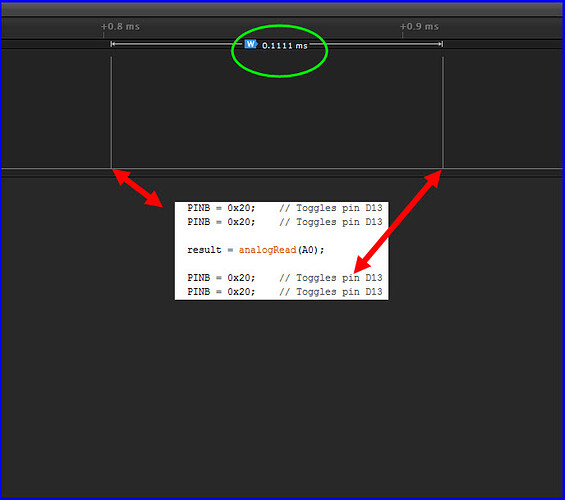The image size is (565, 500).
Task: Click the long red double-headed arrow
Action: pos(397,222)
